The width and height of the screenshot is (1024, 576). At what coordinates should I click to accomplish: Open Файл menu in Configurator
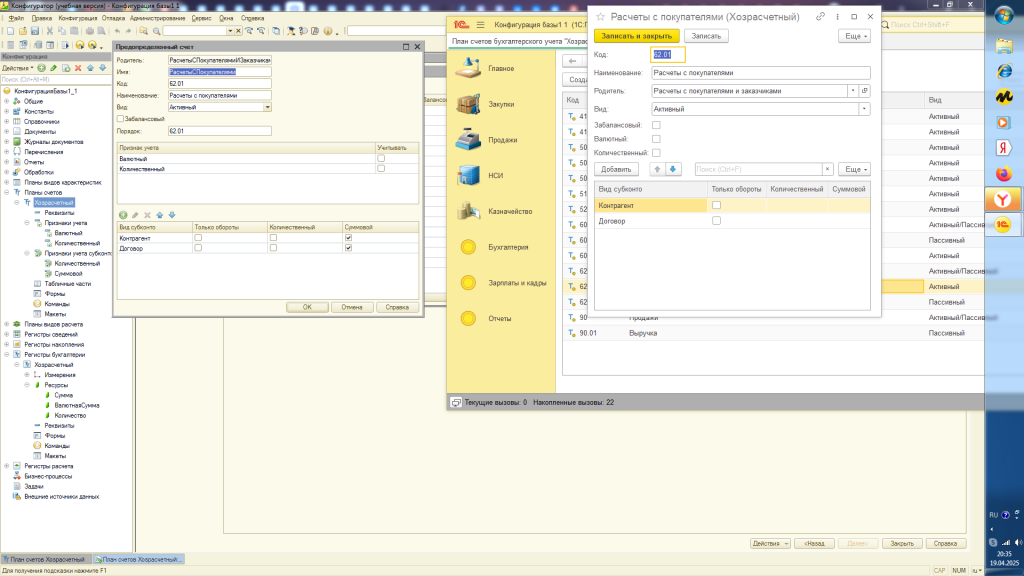(16, 18)
